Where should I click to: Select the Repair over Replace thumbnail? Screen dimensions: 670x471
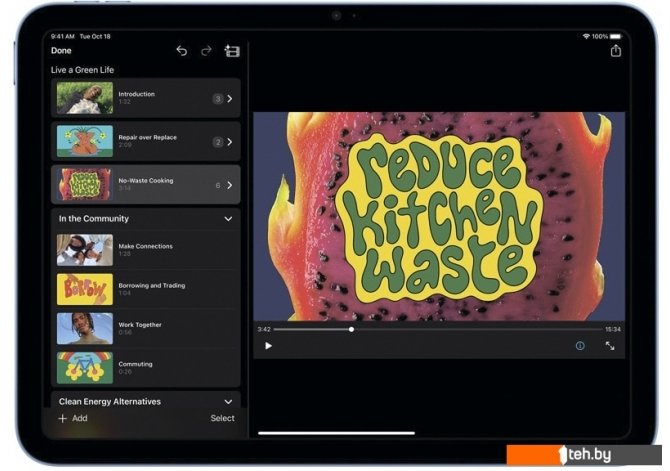[85, 141]
